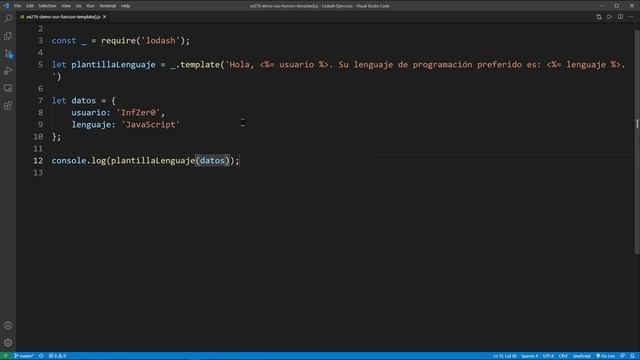This screenshot has height=360, width=640.
Task: Run the code with the play icon
Action: click(609, 17)
